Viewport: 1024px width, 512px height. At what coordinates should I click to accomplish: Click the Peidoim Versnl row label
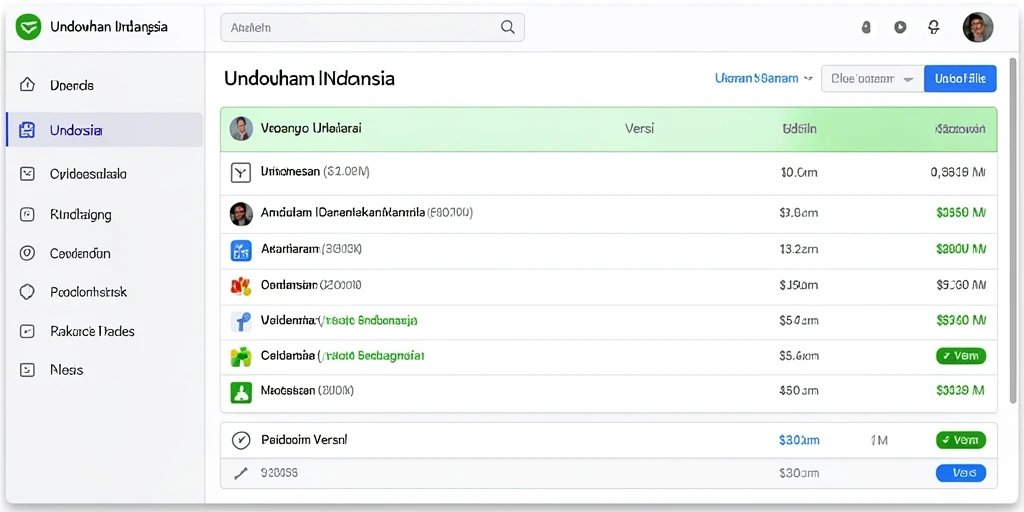pos(304,440)
